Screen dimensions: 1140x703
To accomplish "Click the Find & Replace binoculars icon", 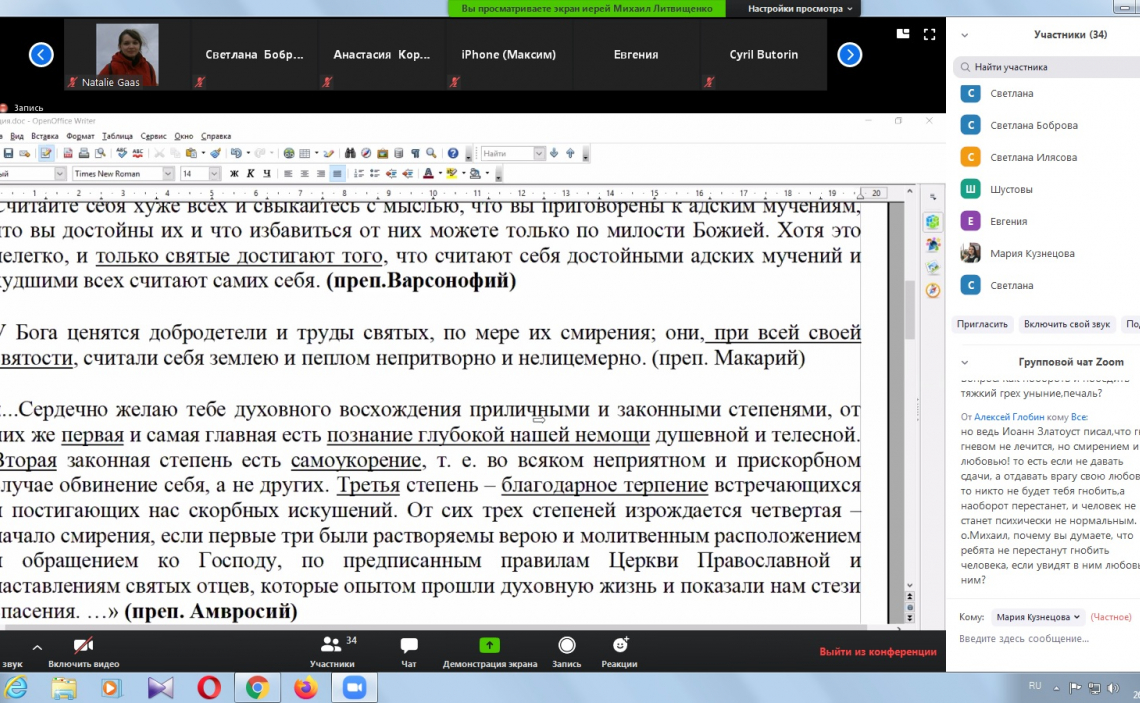I will (x=350, y=153).
